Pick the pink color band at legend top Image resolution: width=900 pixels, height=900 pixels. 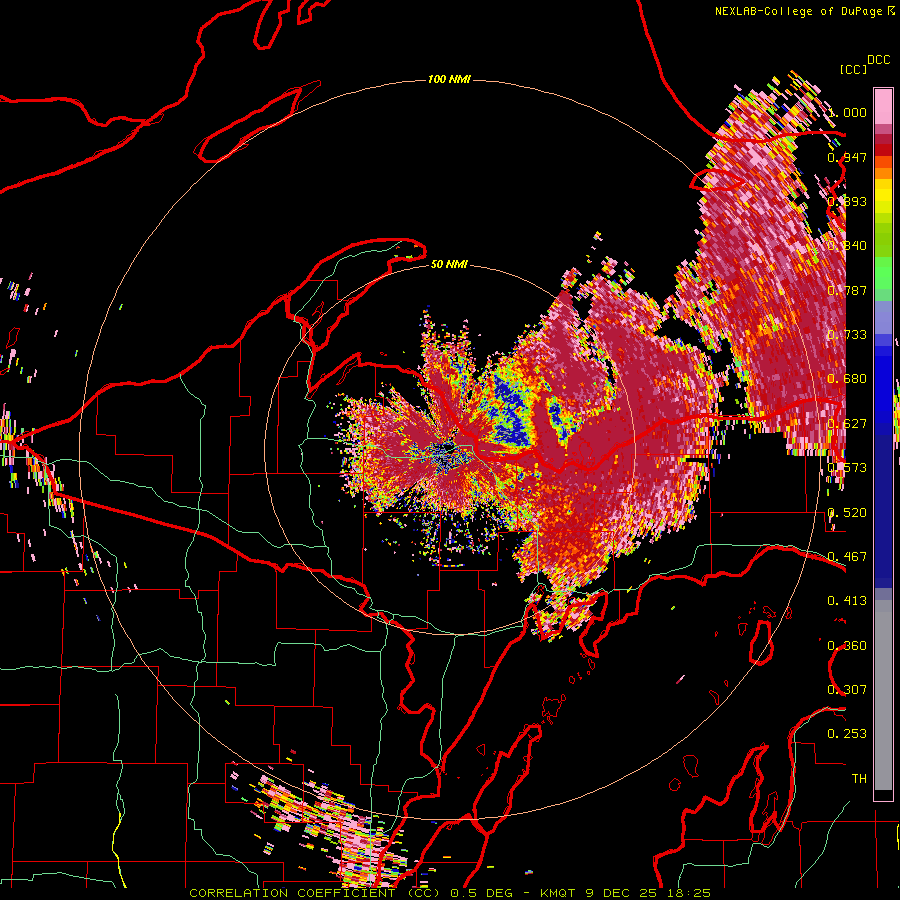coord(883,106)
